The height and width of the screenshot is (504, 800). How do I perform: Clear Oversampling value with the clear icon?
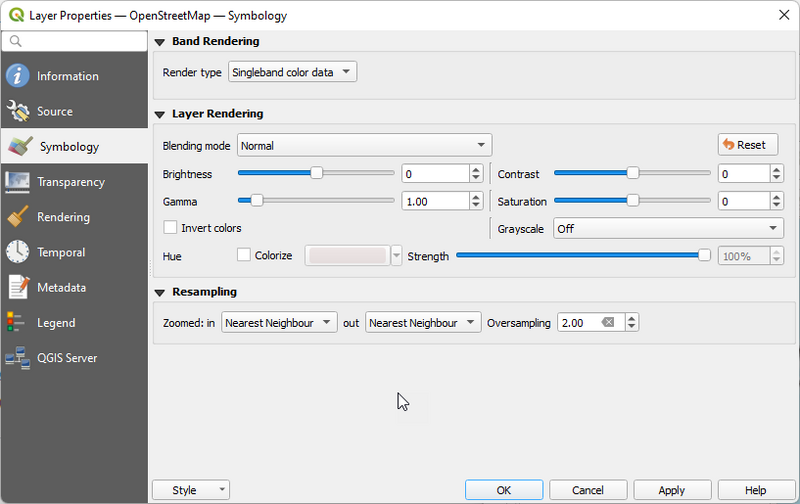(607, 322)
